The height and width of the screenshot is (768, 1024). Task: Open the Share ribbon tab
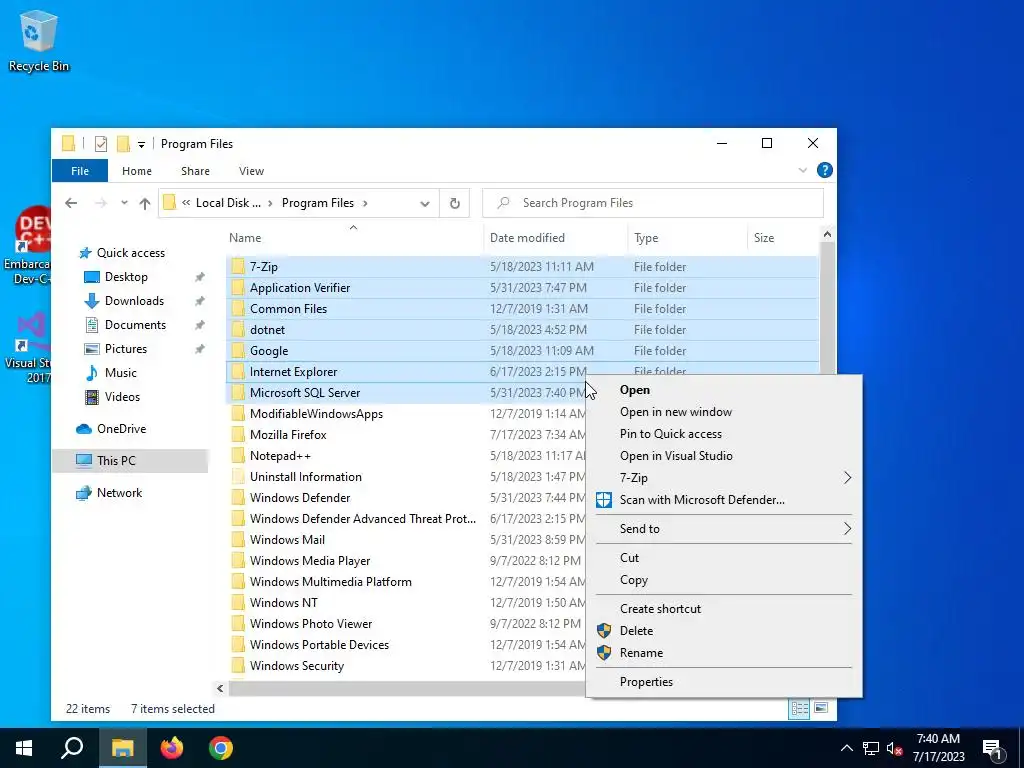195,171
